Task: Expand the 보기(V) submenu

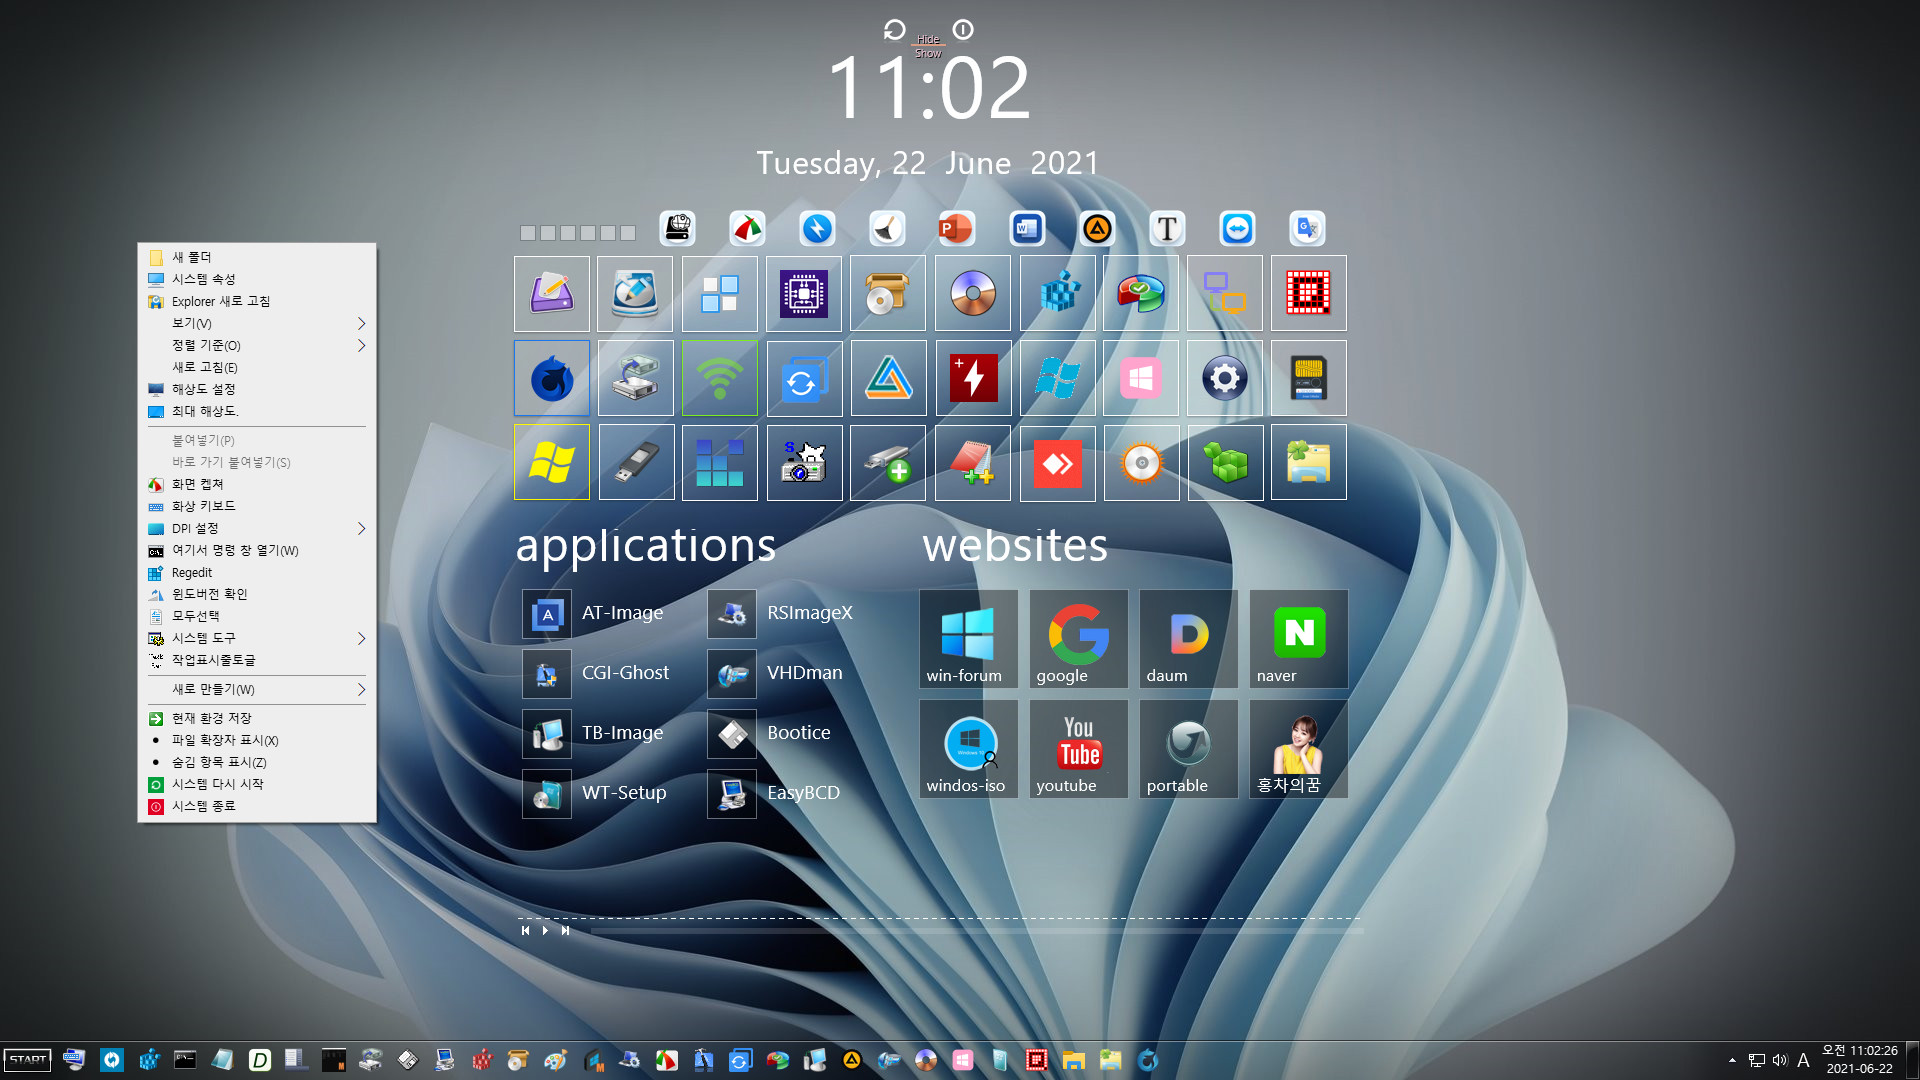Action: (257, 323)
